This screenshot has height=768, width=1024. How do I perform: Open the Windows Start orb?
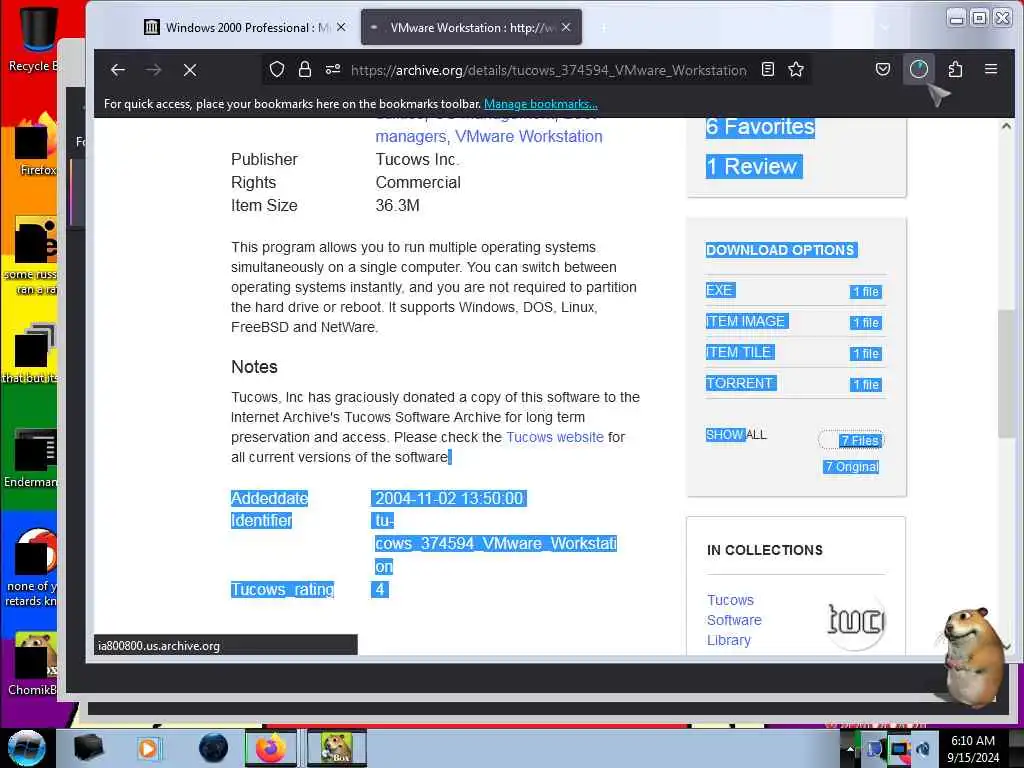coord(26,748)
